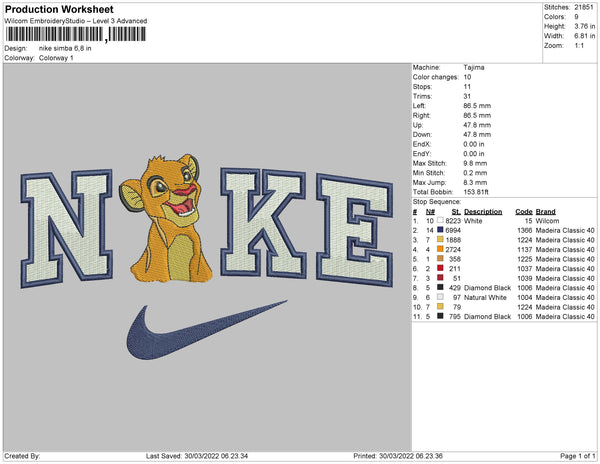
Task: Click the 'Colorway 1' value
Action: click(56, 58)
